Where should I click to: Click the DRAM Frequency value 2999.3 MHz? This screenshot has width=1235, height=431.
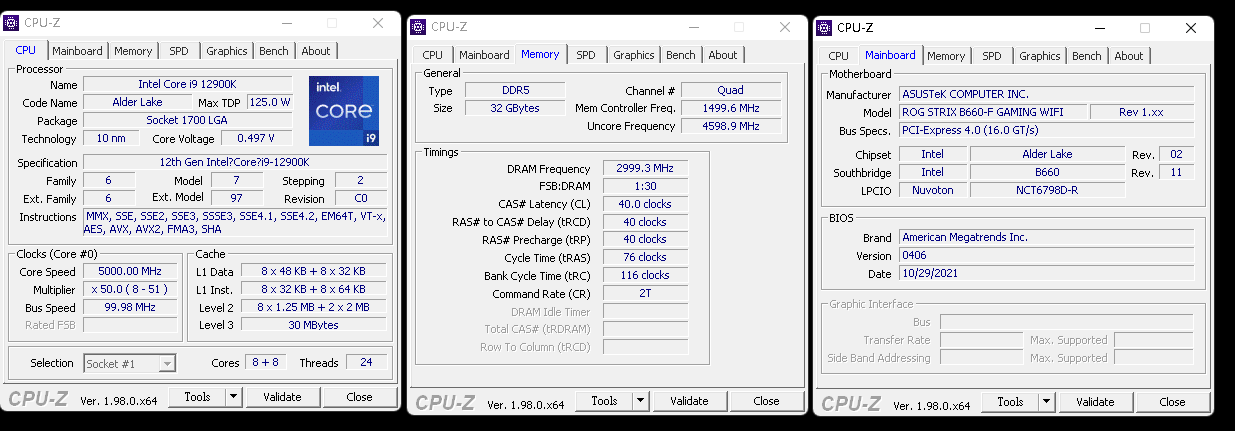[645, 169]
